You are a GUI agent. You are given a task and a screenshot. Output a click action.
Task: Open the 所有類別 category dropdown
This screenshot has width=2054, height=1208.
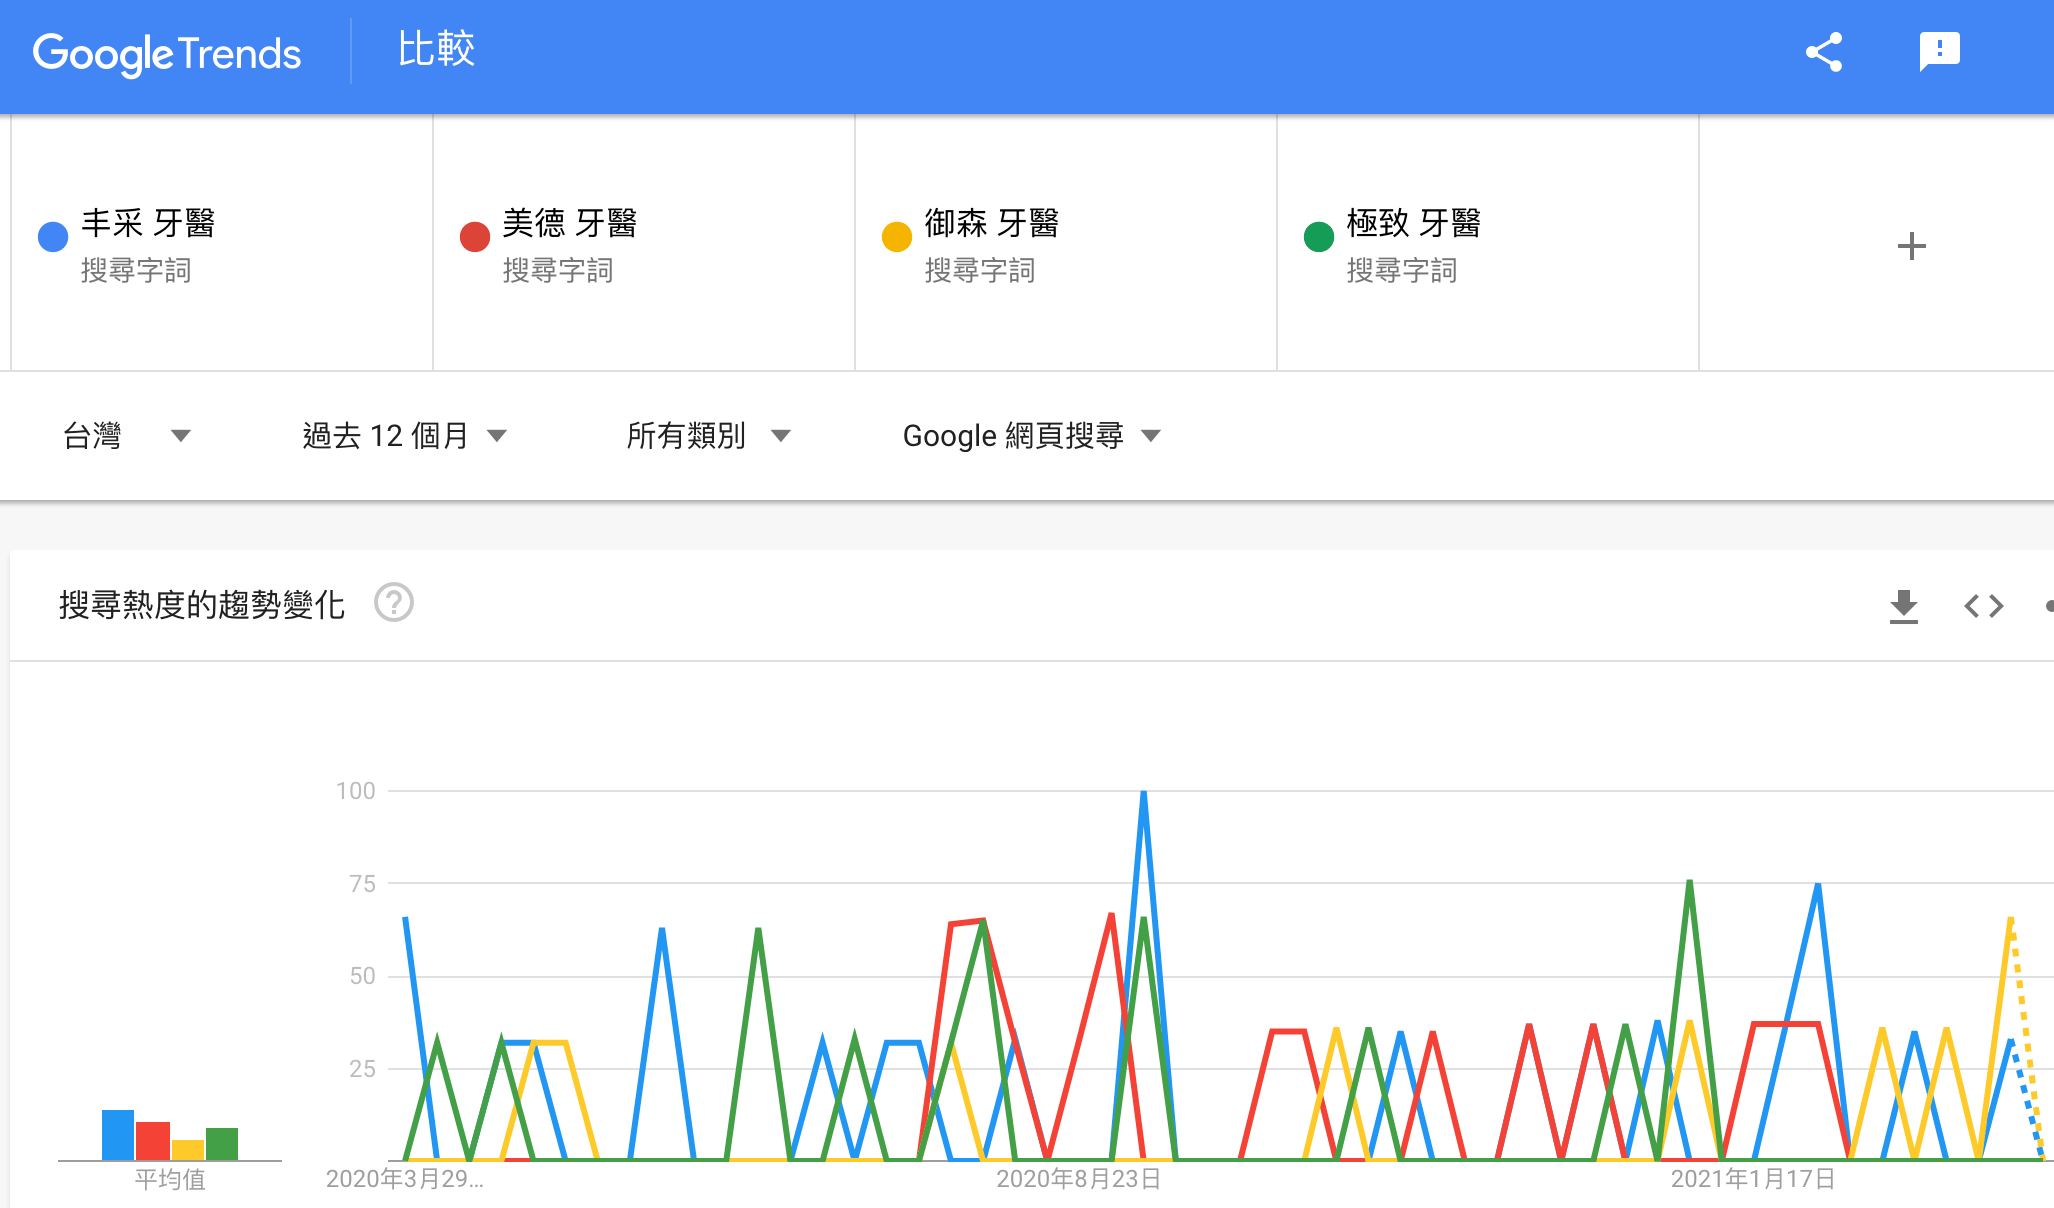point(709,435)
